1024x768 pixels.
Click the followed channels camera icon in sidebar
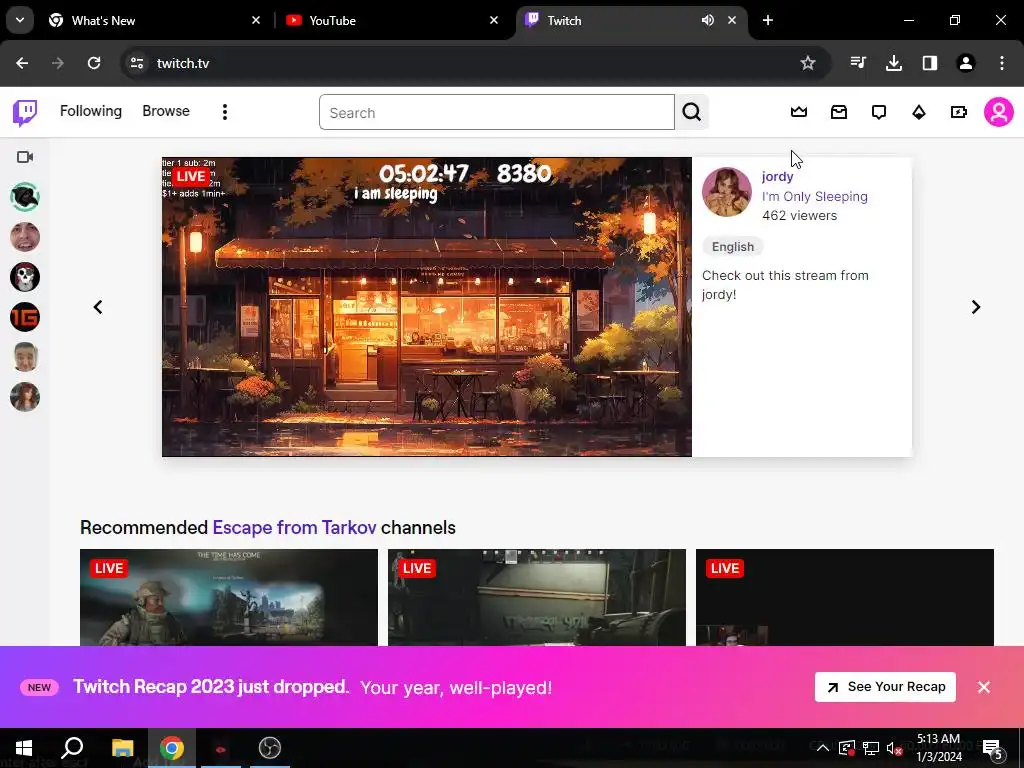coord(25,157)
